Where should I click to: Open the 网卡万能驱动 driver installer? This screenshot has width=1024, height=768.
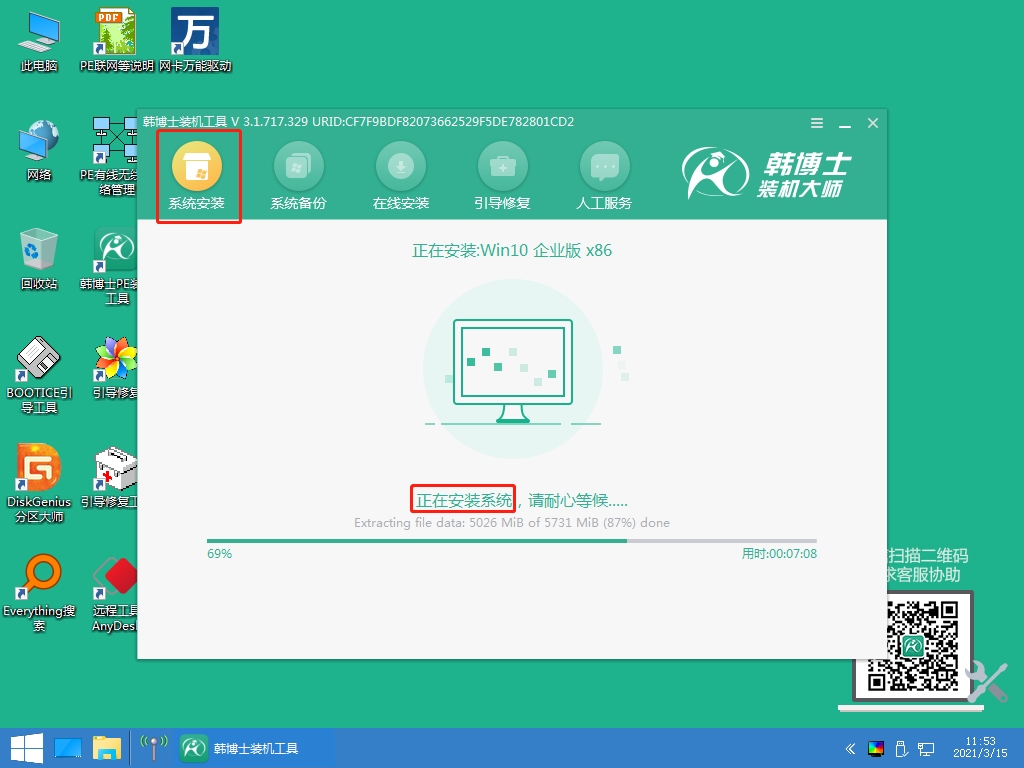(x=196, y=33)
